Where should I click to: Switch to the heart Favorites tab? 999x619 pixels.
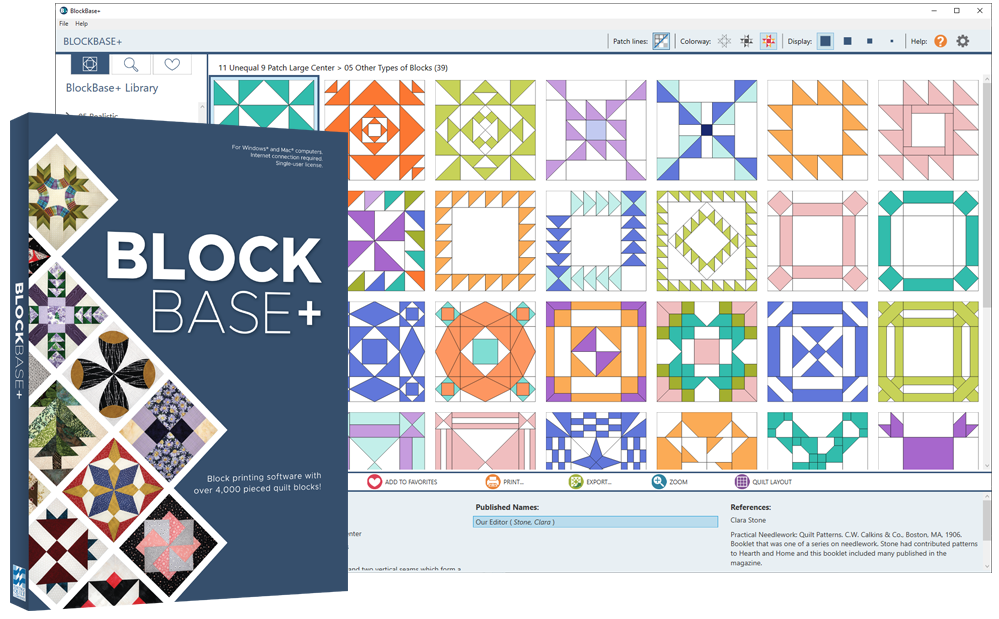(172, 64)
